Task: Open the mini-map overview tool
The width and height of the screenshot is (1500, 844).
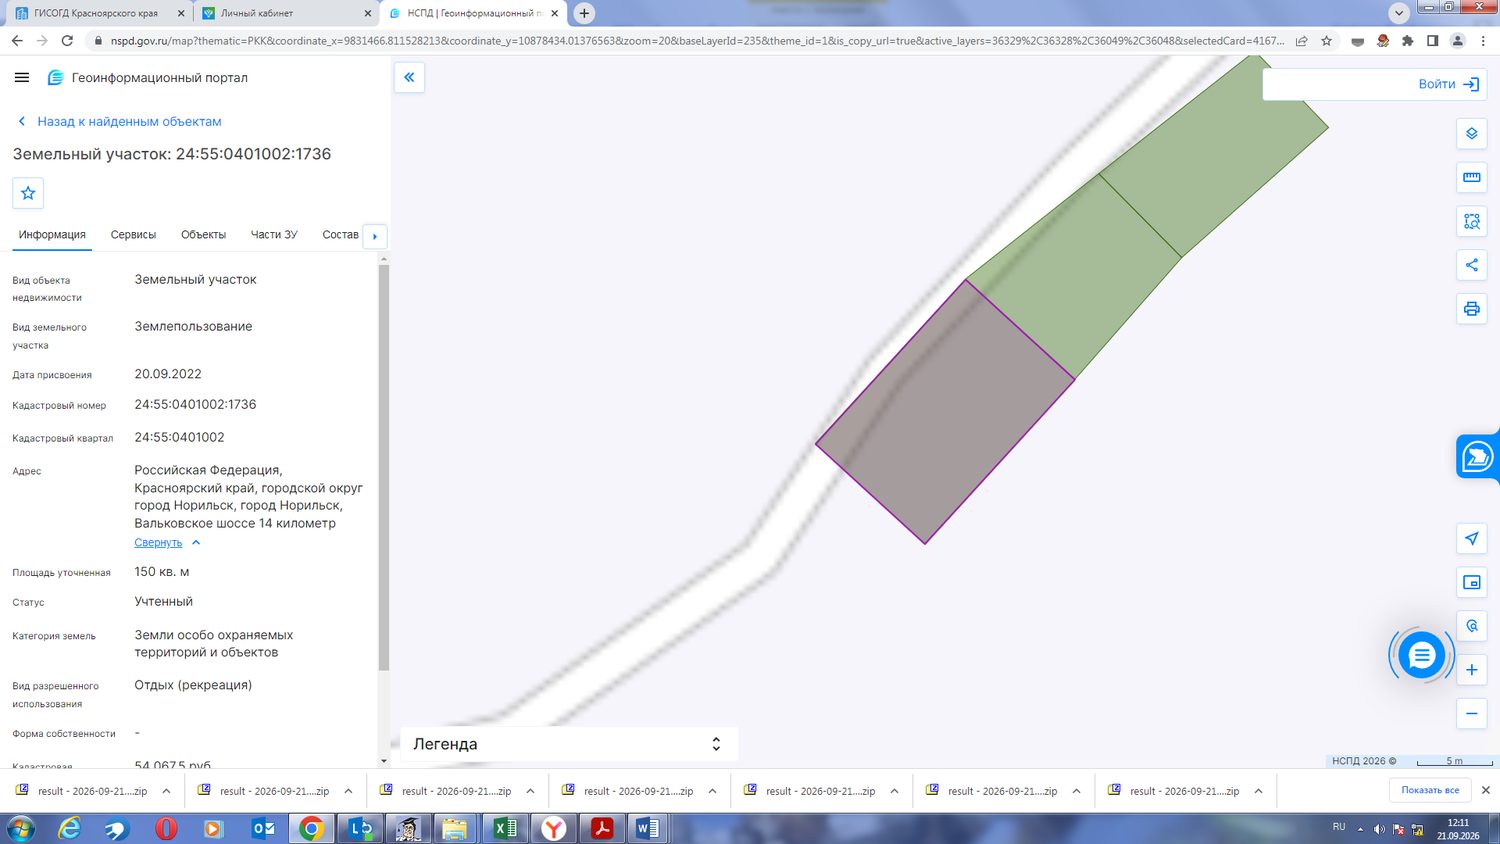Action: pos(1472,582)
